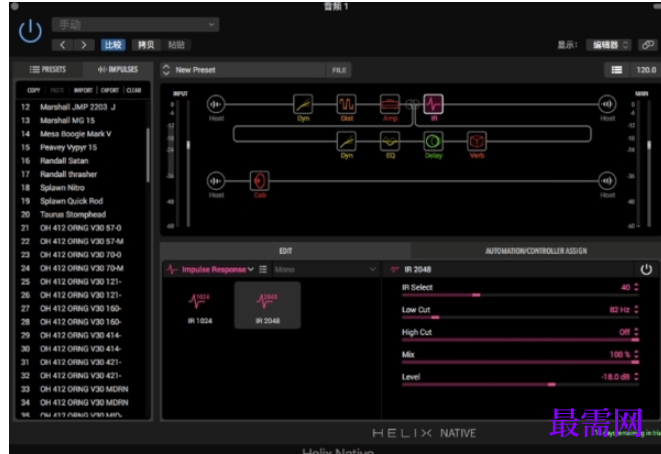Click the 比较 compare button
This screenshot has height=454, width=661.
point(113,45)
